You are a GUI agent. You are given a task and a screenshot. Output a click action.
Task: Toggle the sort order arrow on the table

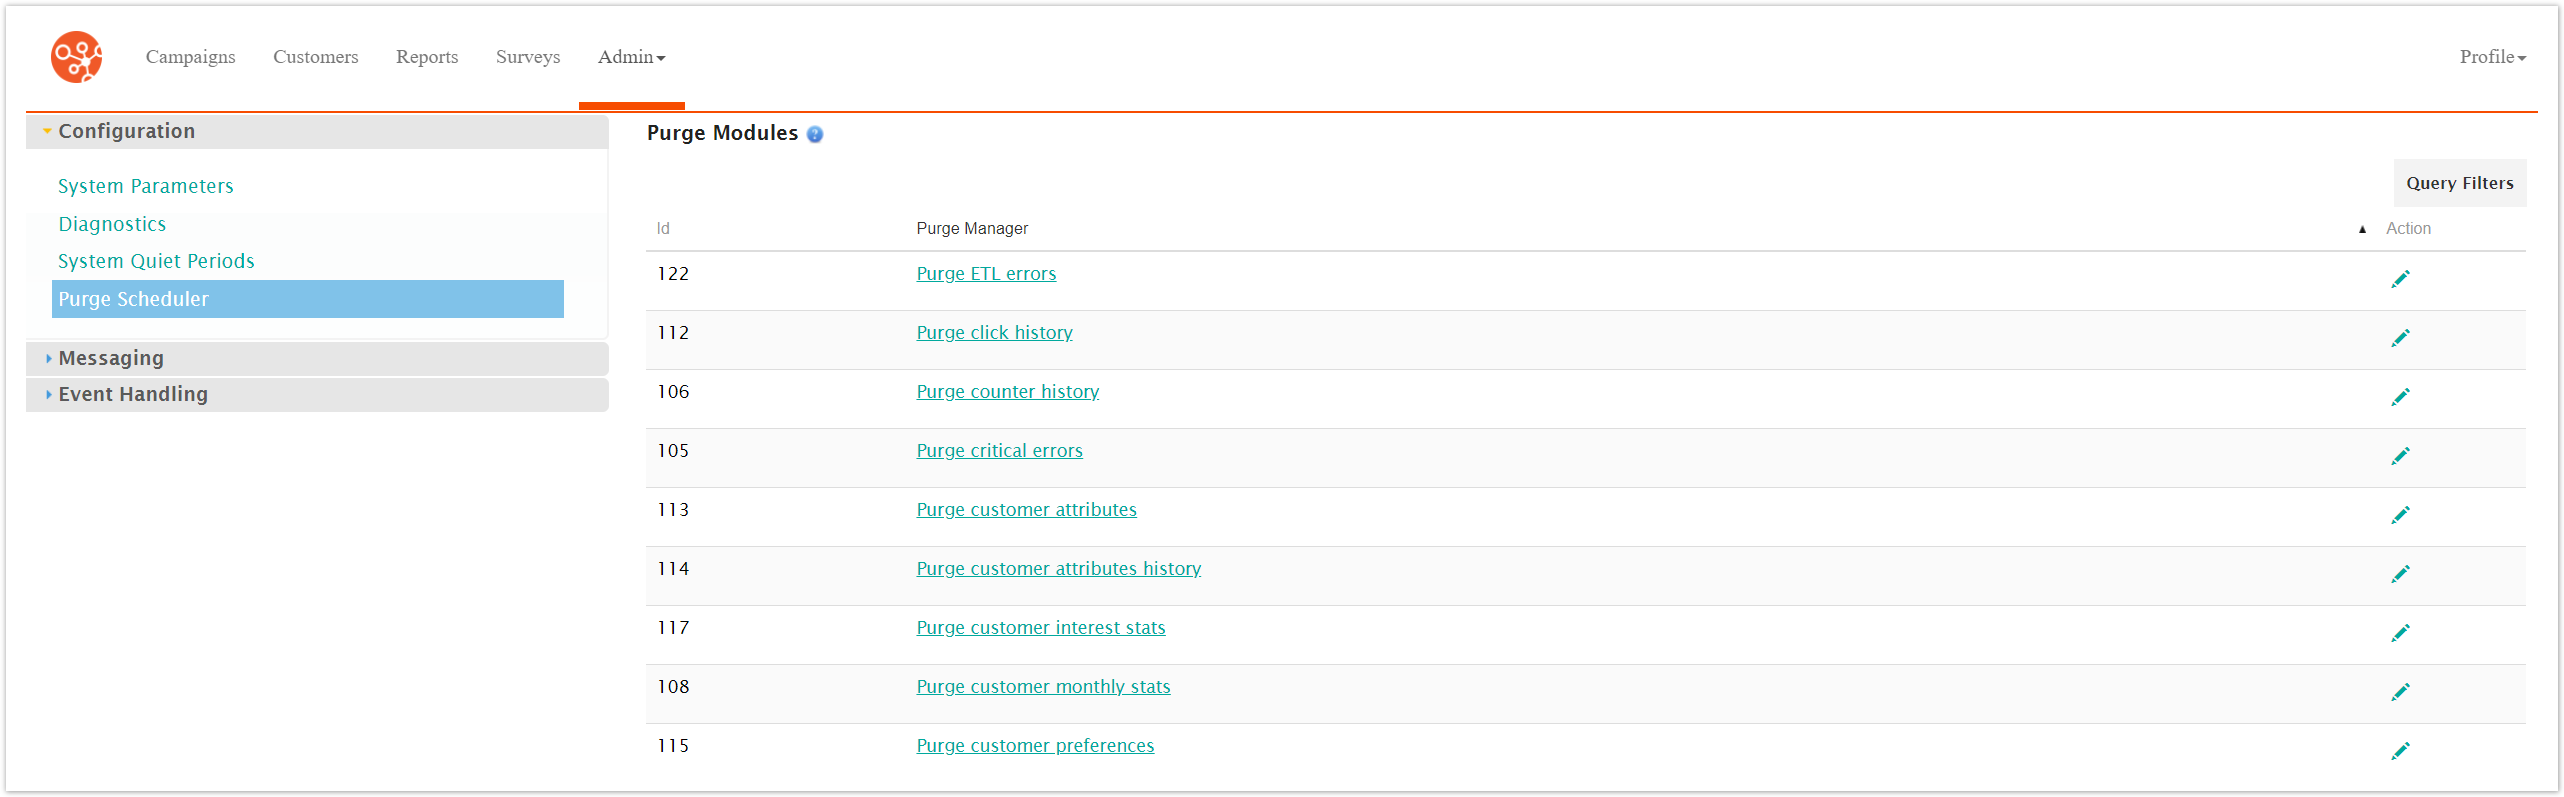click(x=2361, y=229)
